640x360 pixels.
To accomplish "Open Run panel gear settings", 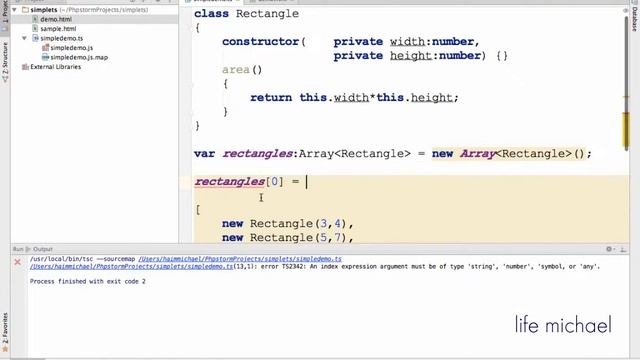I will tap(609, 249).
